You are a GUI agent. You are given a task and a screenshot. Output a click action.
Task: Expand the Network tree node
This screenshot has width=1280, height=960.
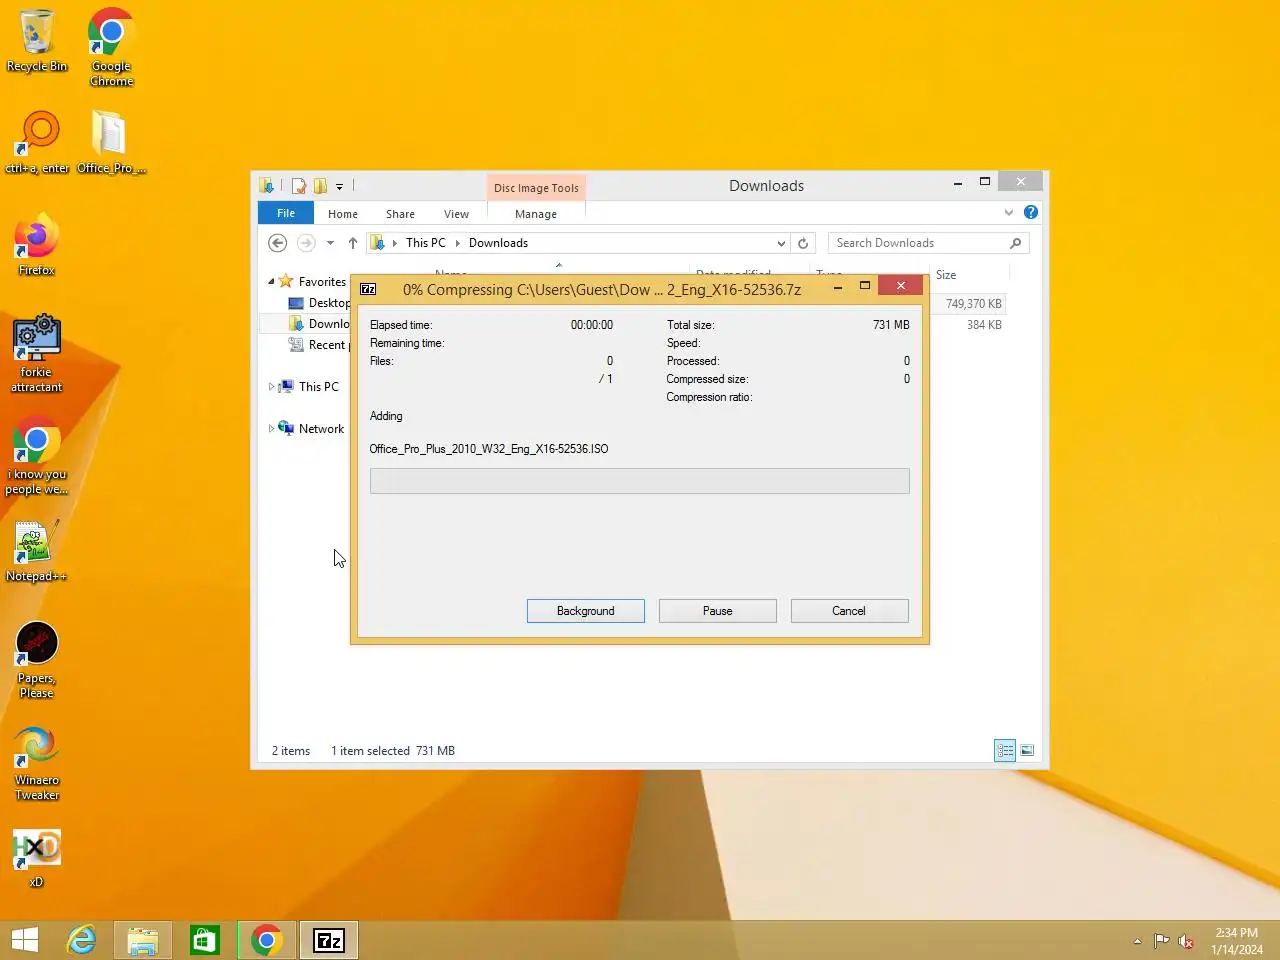coord(271,429)
